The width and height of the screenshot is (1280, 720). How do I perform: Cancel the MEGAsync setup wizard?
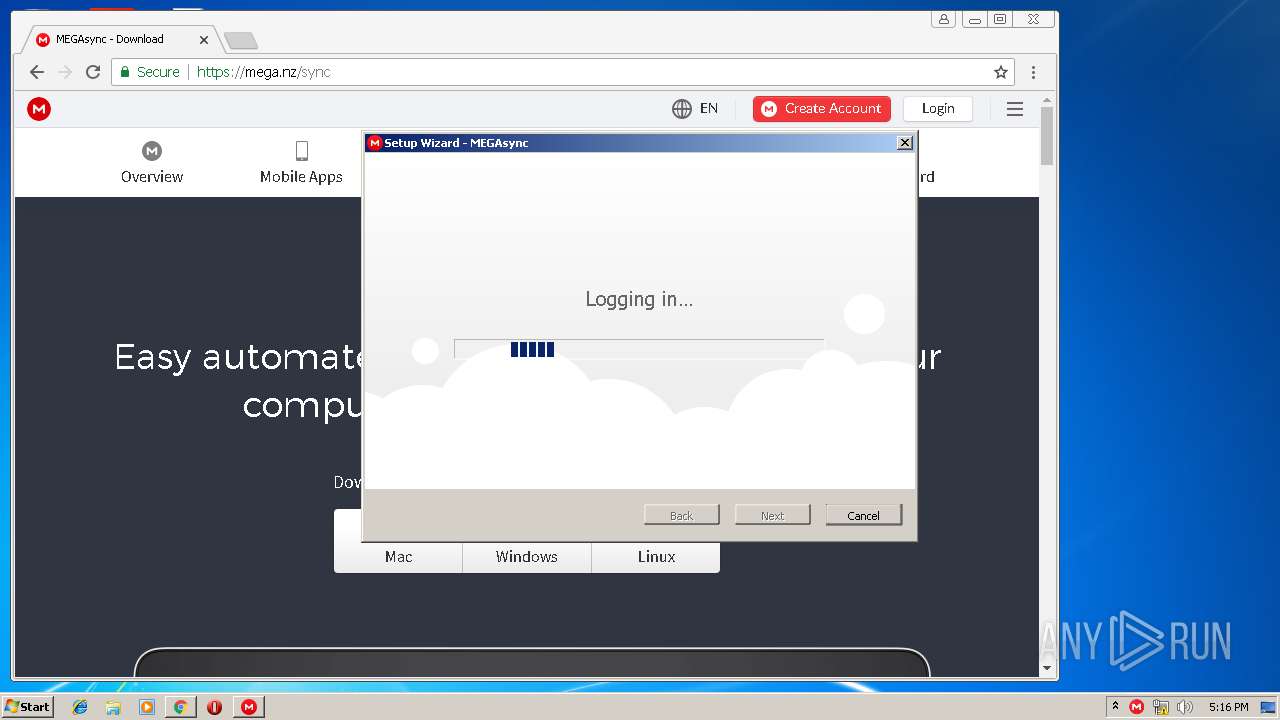point(864,515)
